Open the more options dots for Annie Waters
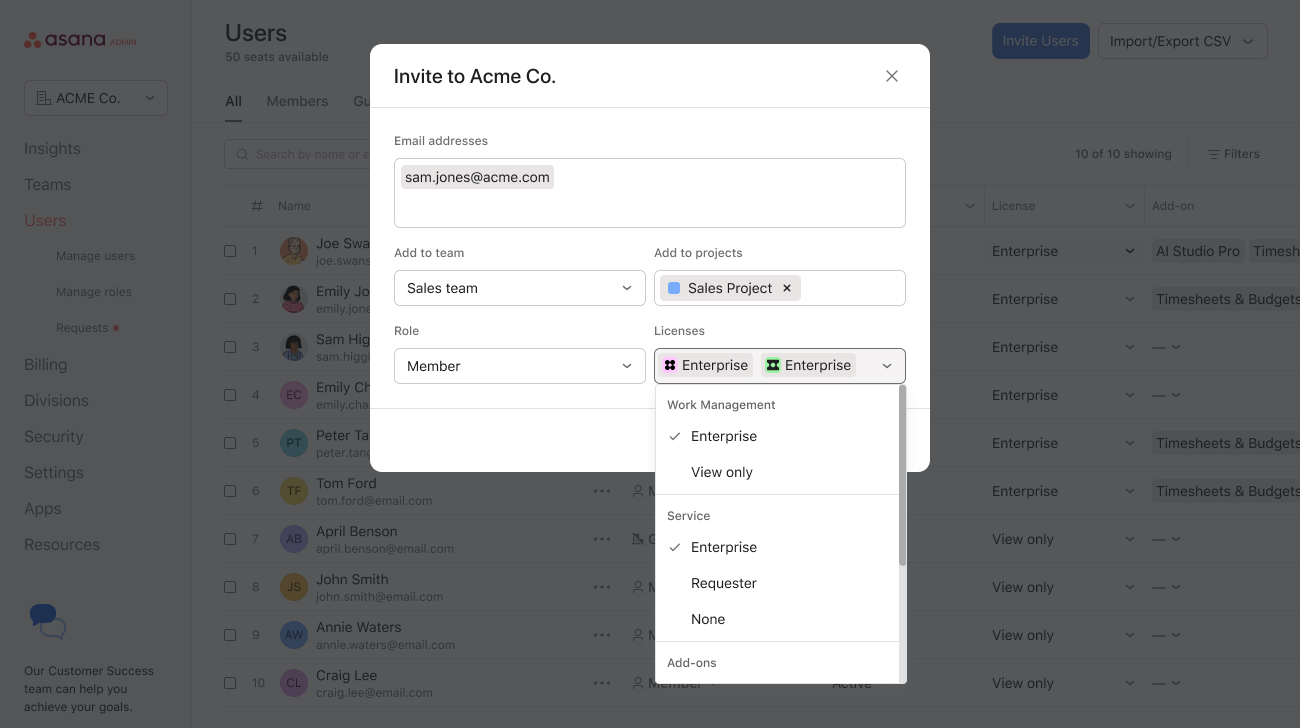This screenshot has height=728, width=1300. 601,635
